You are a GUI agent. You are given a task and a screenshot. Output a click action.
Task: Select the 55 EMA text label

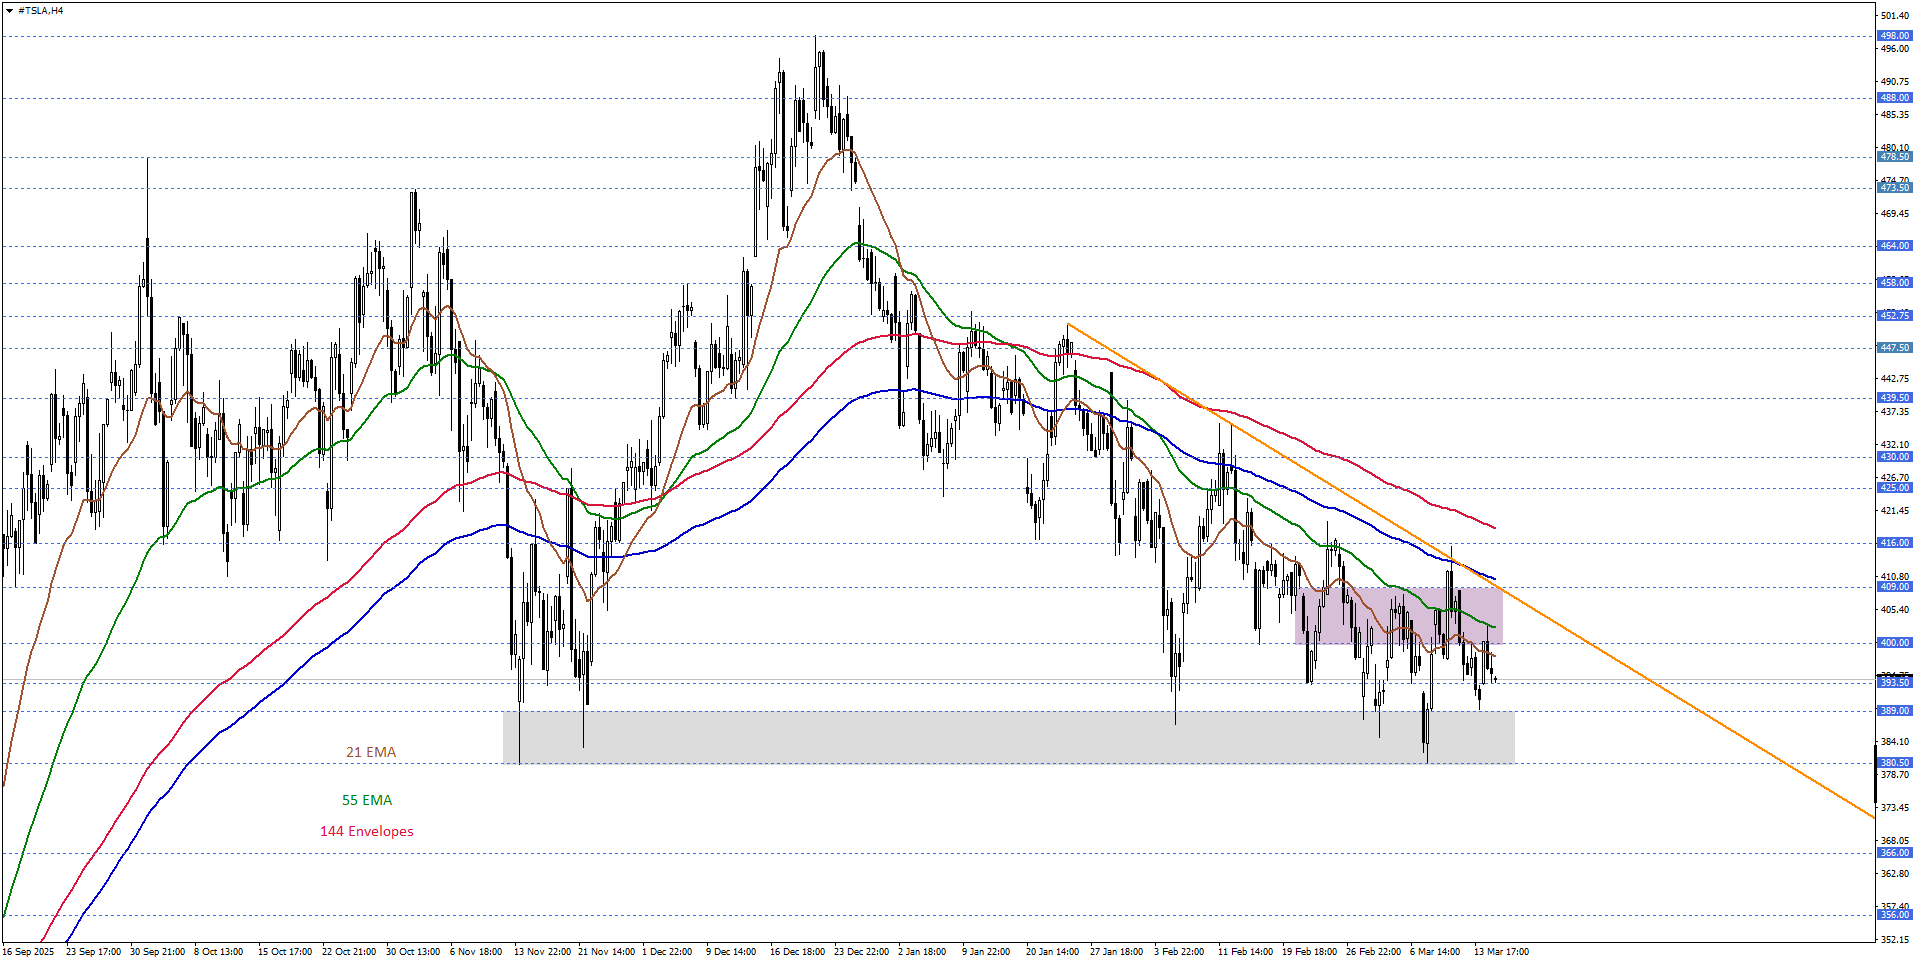point(367,800)
